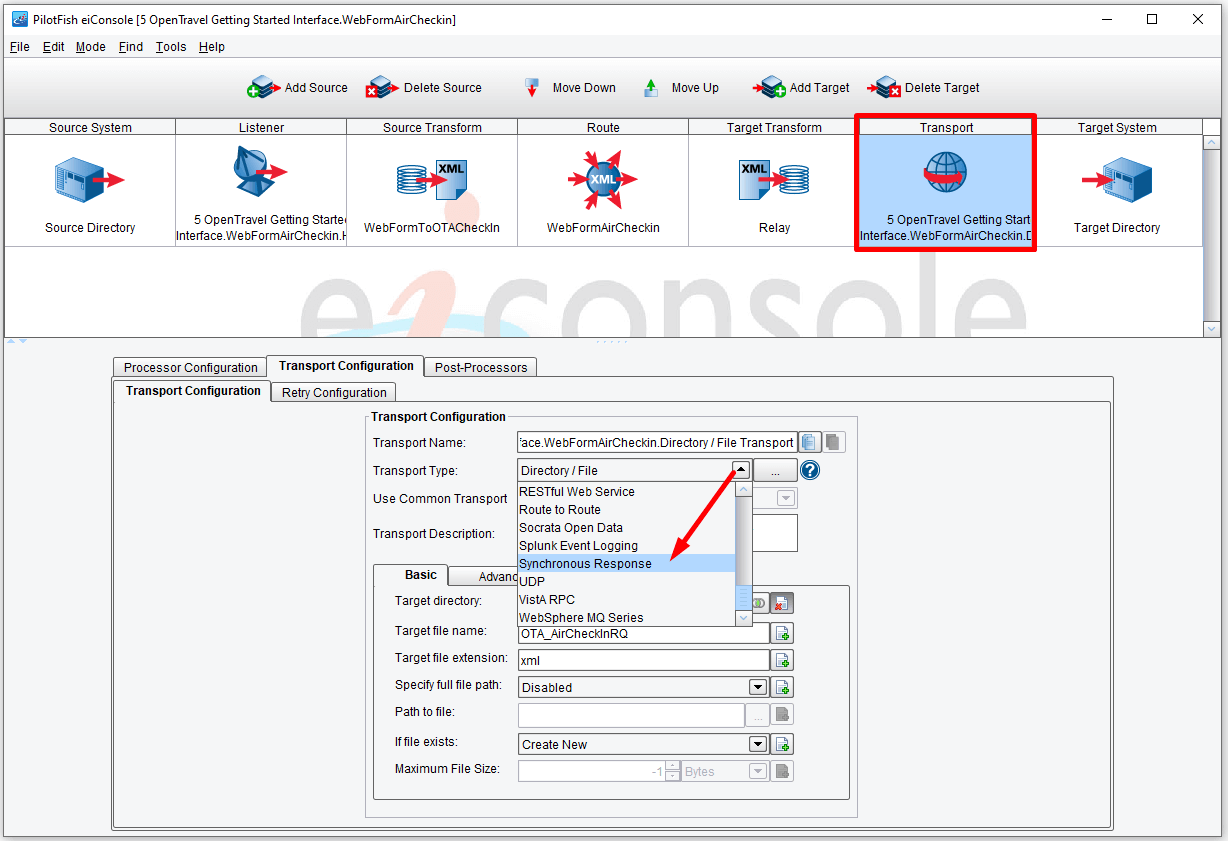Copy the Transport Name using the copy icon
The height and width of the screenshot is (841, 1228).
click(x=810, y=442)
